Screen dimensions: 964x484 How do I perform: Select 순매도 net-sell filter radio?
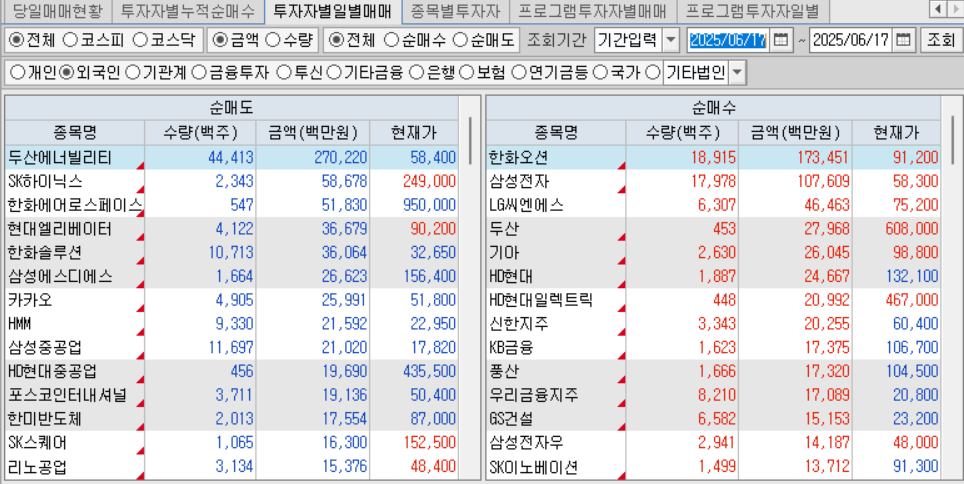tap(460, 41)
